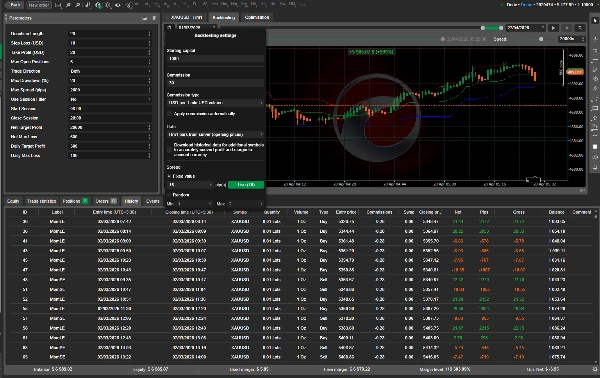600x378 pixels.
Task: Open the chart type icon in top toolbar
Action: (88, 5)
